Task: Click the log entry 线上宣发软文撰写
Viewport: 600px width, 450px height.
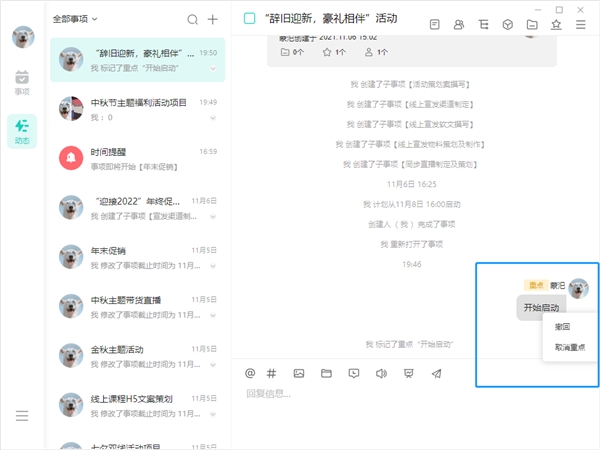Action: (x=410, y=124)
